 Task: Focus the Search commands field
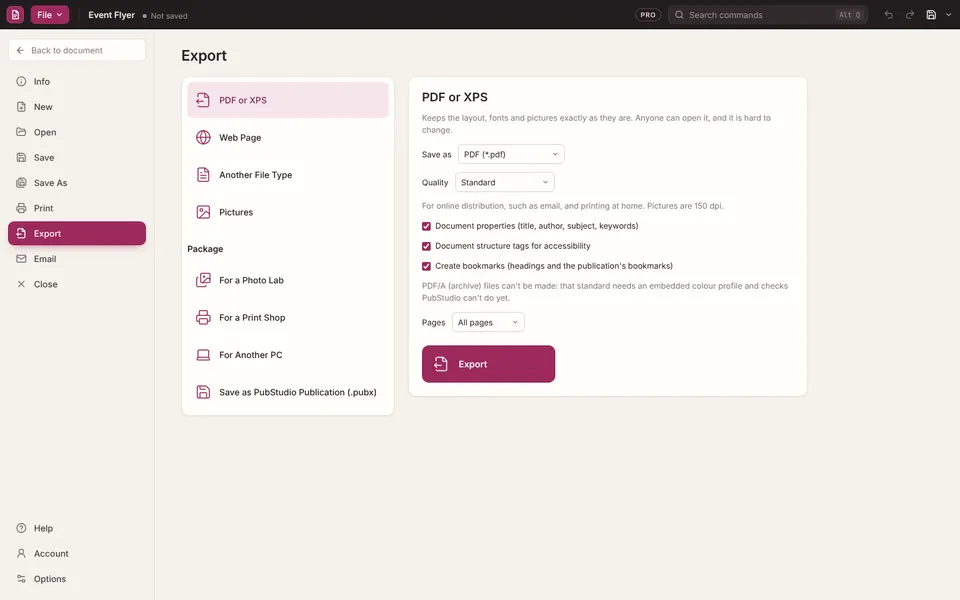[x=768, y=15]
